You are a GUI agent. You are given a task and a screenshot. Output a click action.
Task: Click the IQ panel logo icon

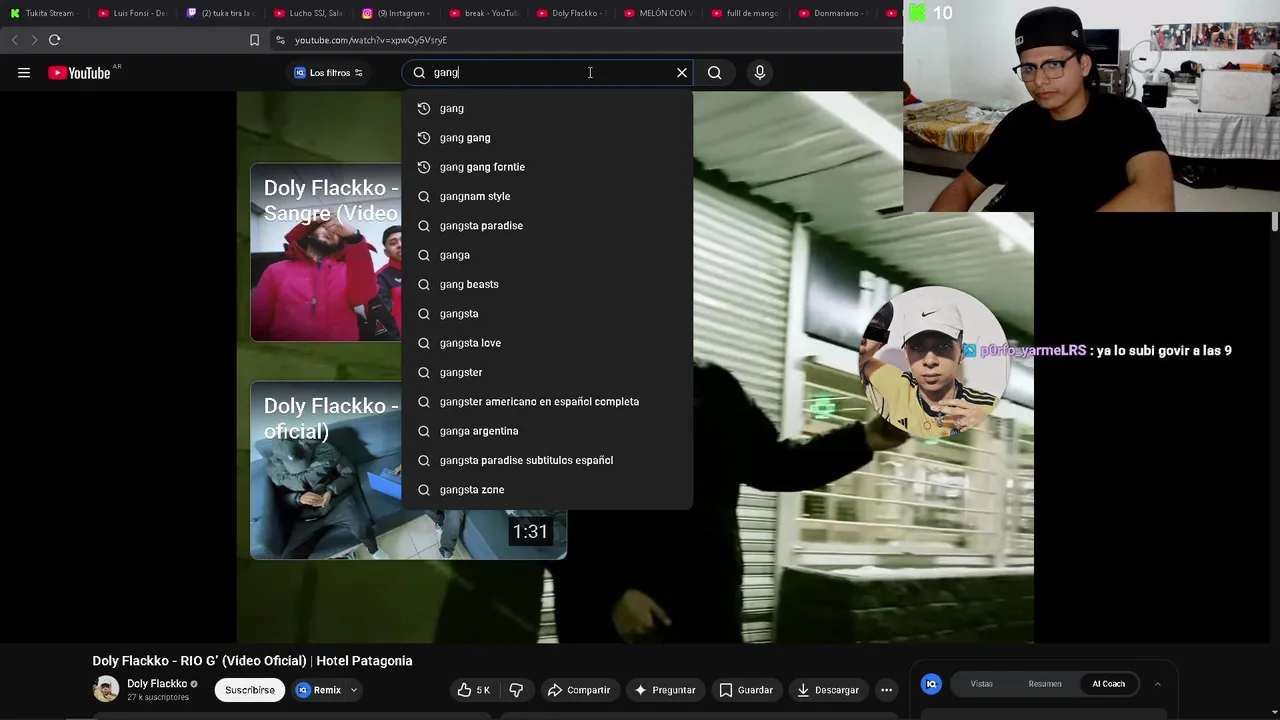pyautogui.click(x=931, y=684)
